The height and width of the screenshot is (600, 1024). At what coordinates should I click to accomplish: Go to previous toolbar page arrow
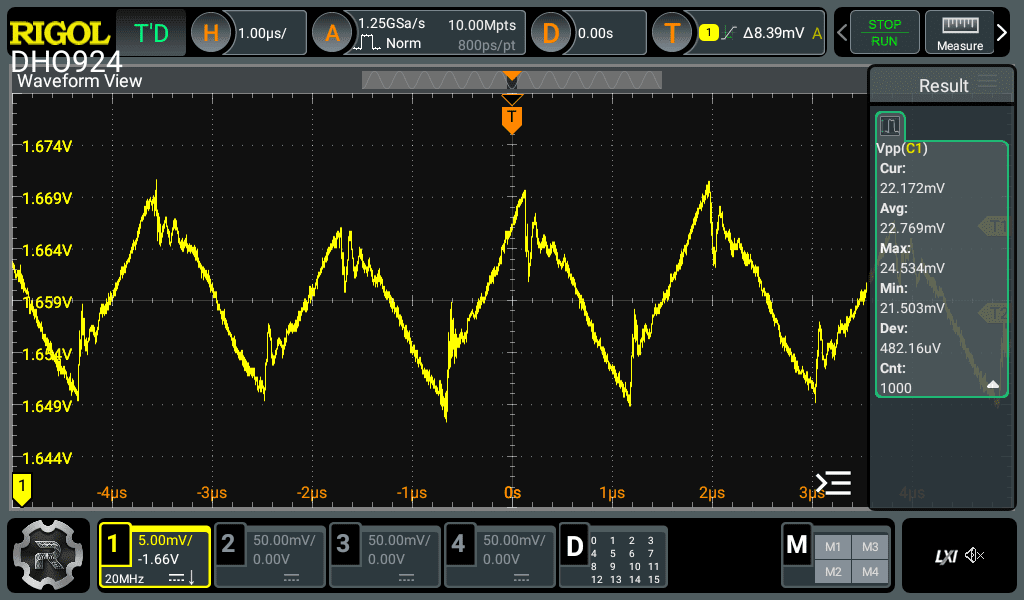click(x=842, y=33)
